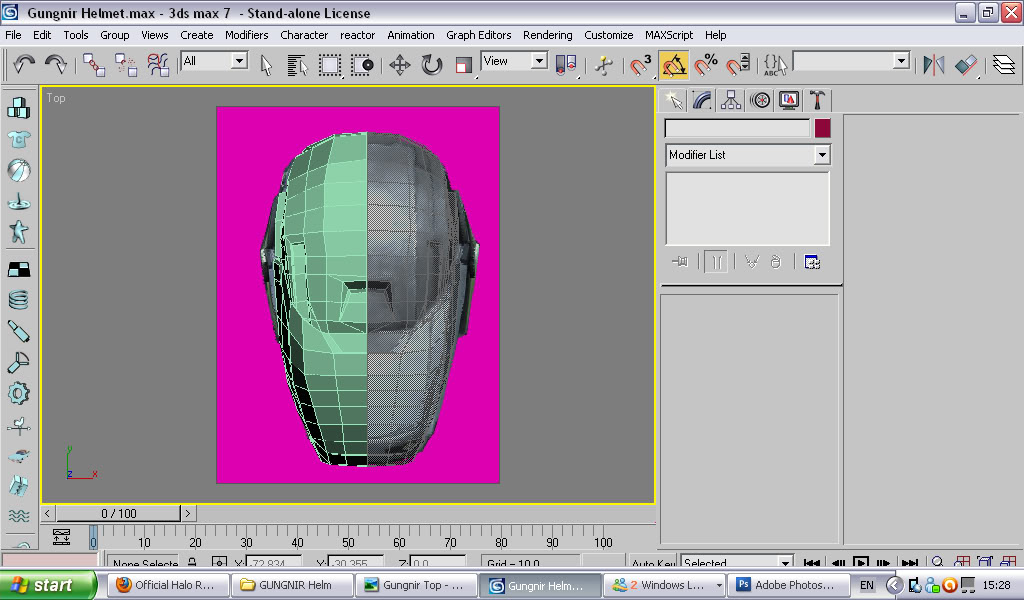Select the Select and Move tool
Image resolution: width=1024 pixels, height=600 pixels.
coord(399,65)
